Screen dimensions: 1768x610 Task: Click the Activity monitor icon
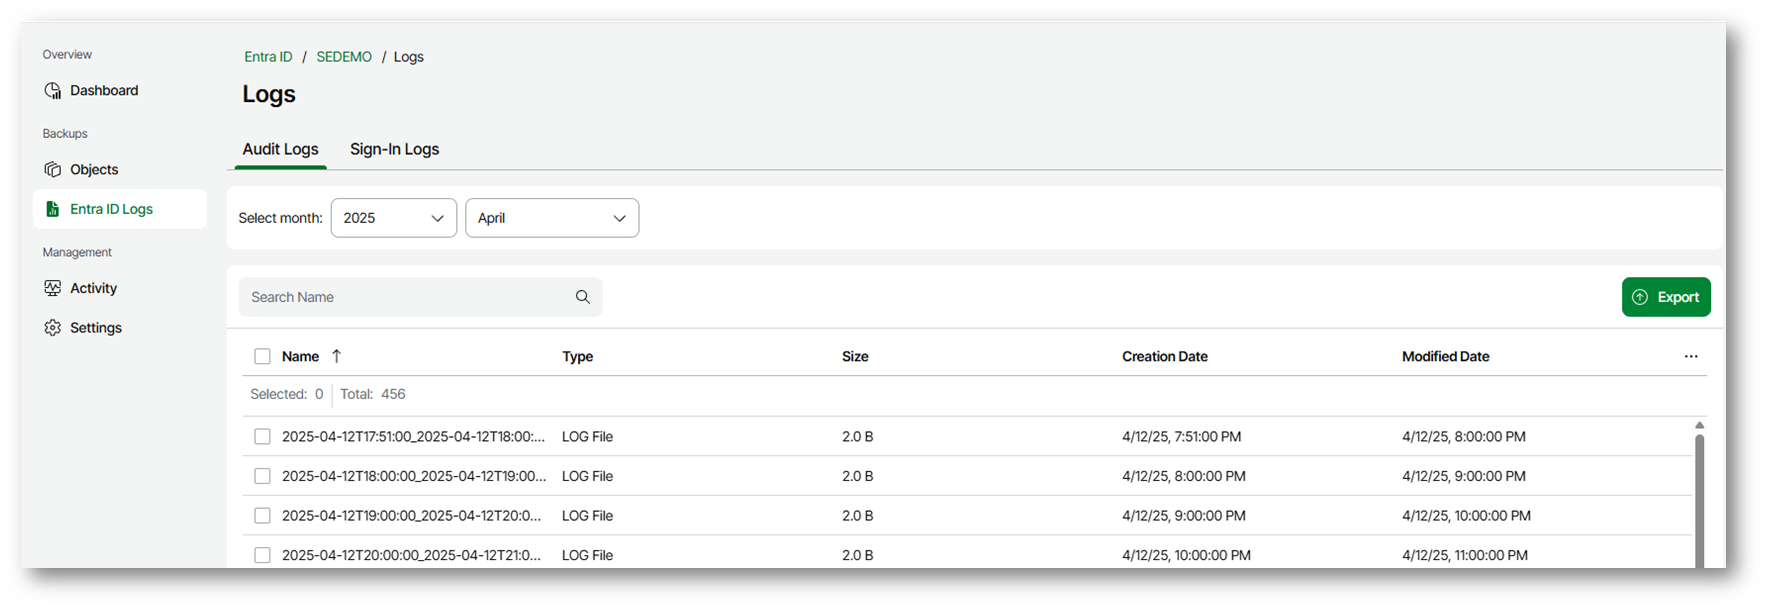(53, 288)
